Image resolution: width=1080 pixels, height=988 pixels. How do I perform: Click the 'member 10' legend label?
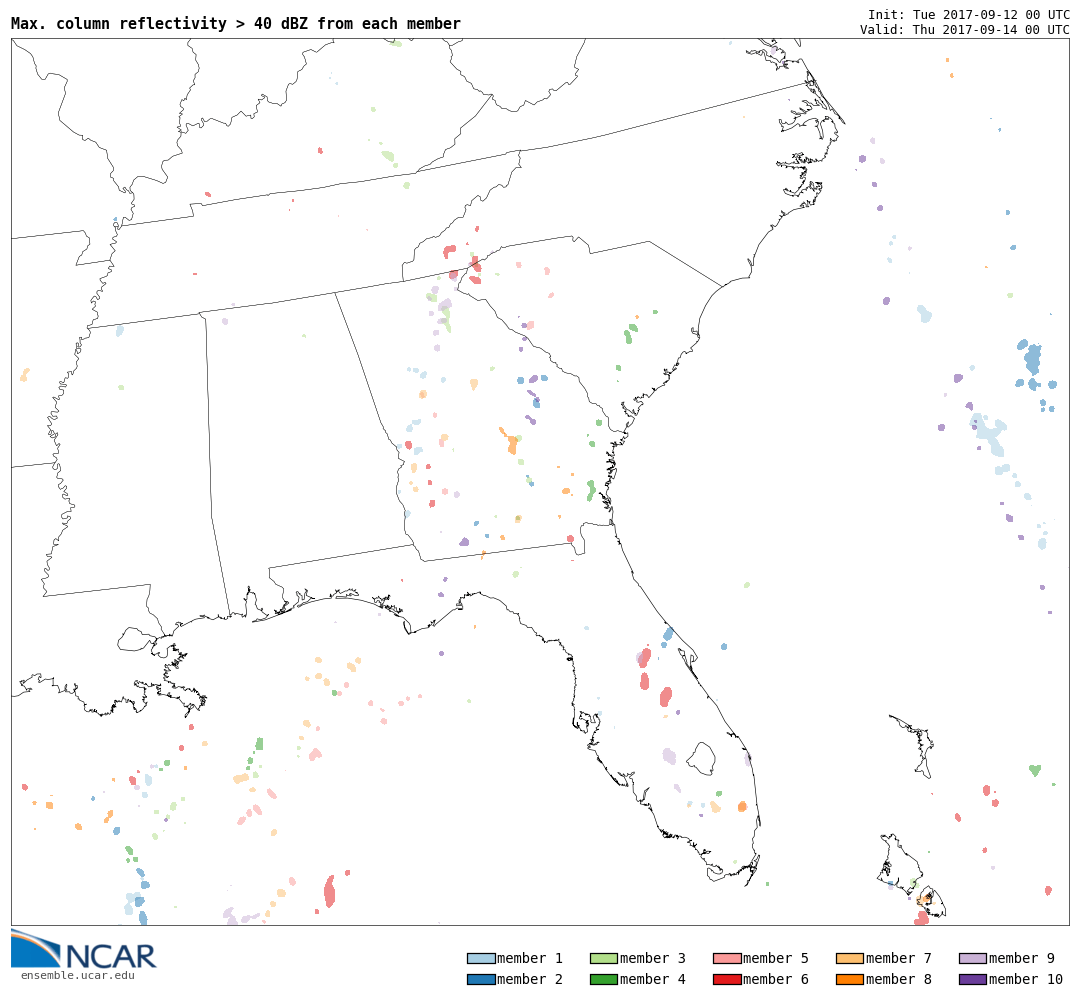(x=1026, y=979)
